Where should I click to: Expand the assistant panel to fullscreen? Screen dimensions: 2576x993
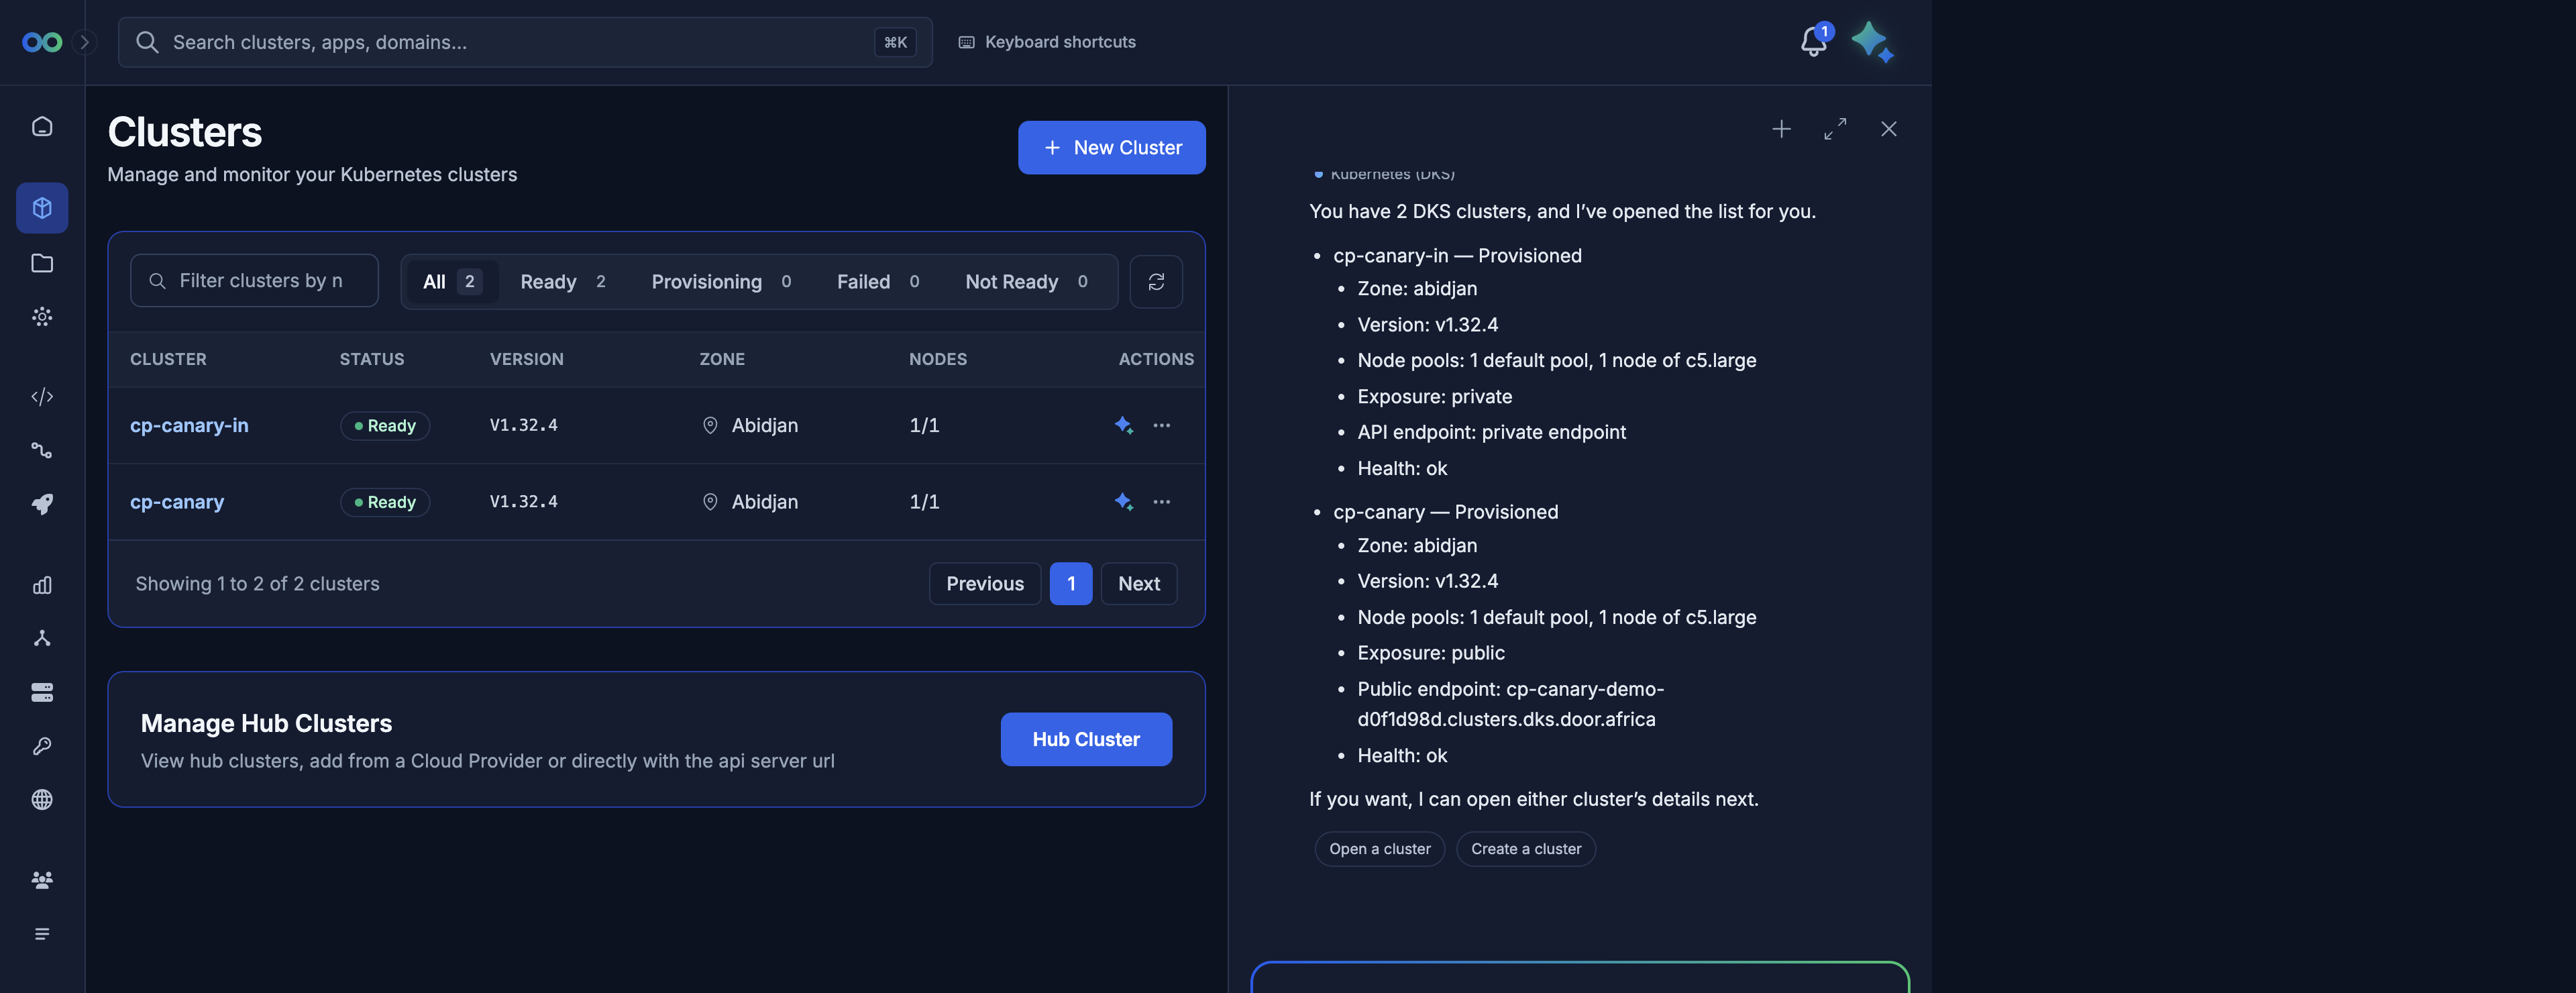point(1835,129)
